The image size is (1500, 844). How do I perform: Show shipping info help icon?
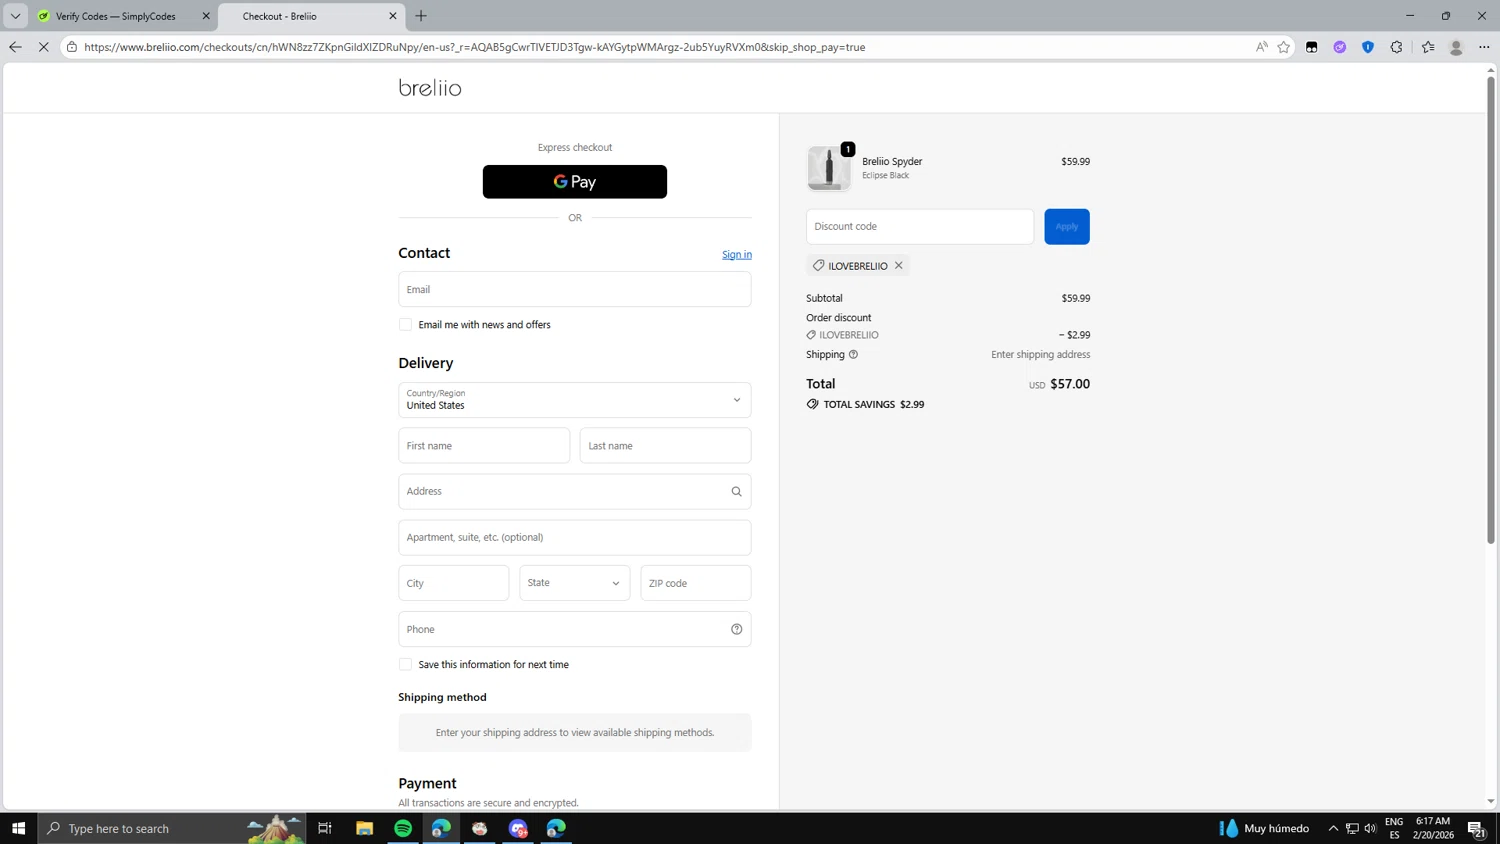(853, 355)
